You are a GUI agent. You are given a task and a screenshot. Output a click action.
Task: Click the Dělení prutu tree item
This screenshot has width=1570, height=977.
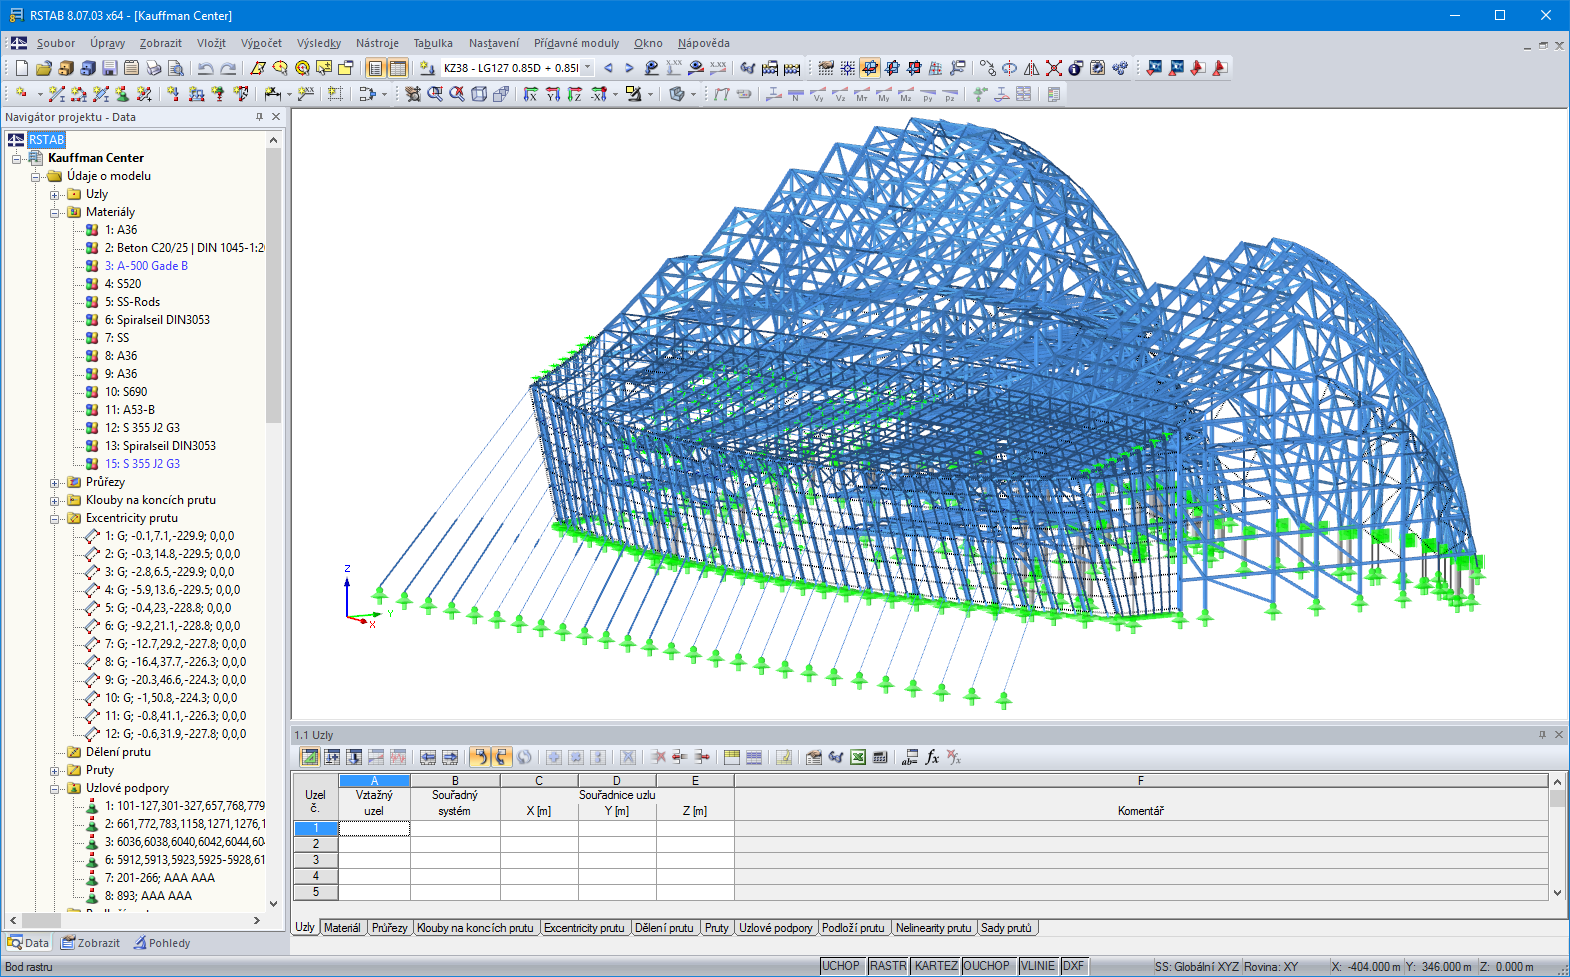tap(118, 752)
